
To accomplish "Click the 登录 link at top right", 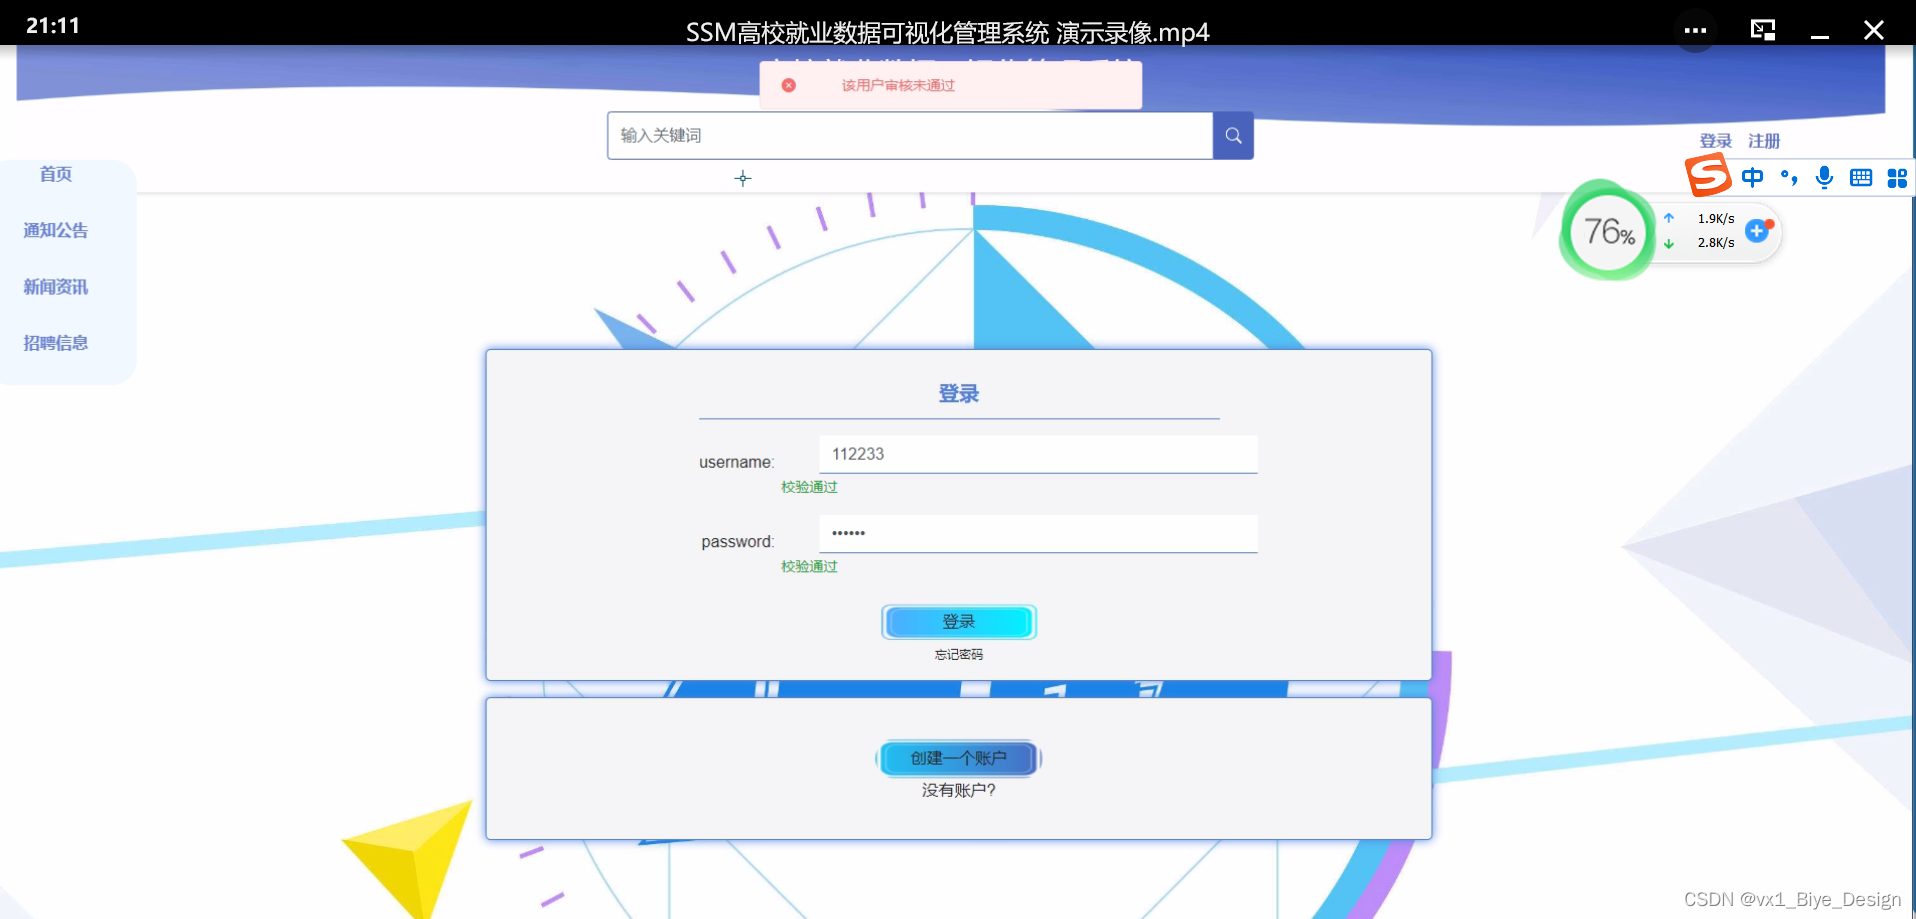I will (x=1715, y=141).
